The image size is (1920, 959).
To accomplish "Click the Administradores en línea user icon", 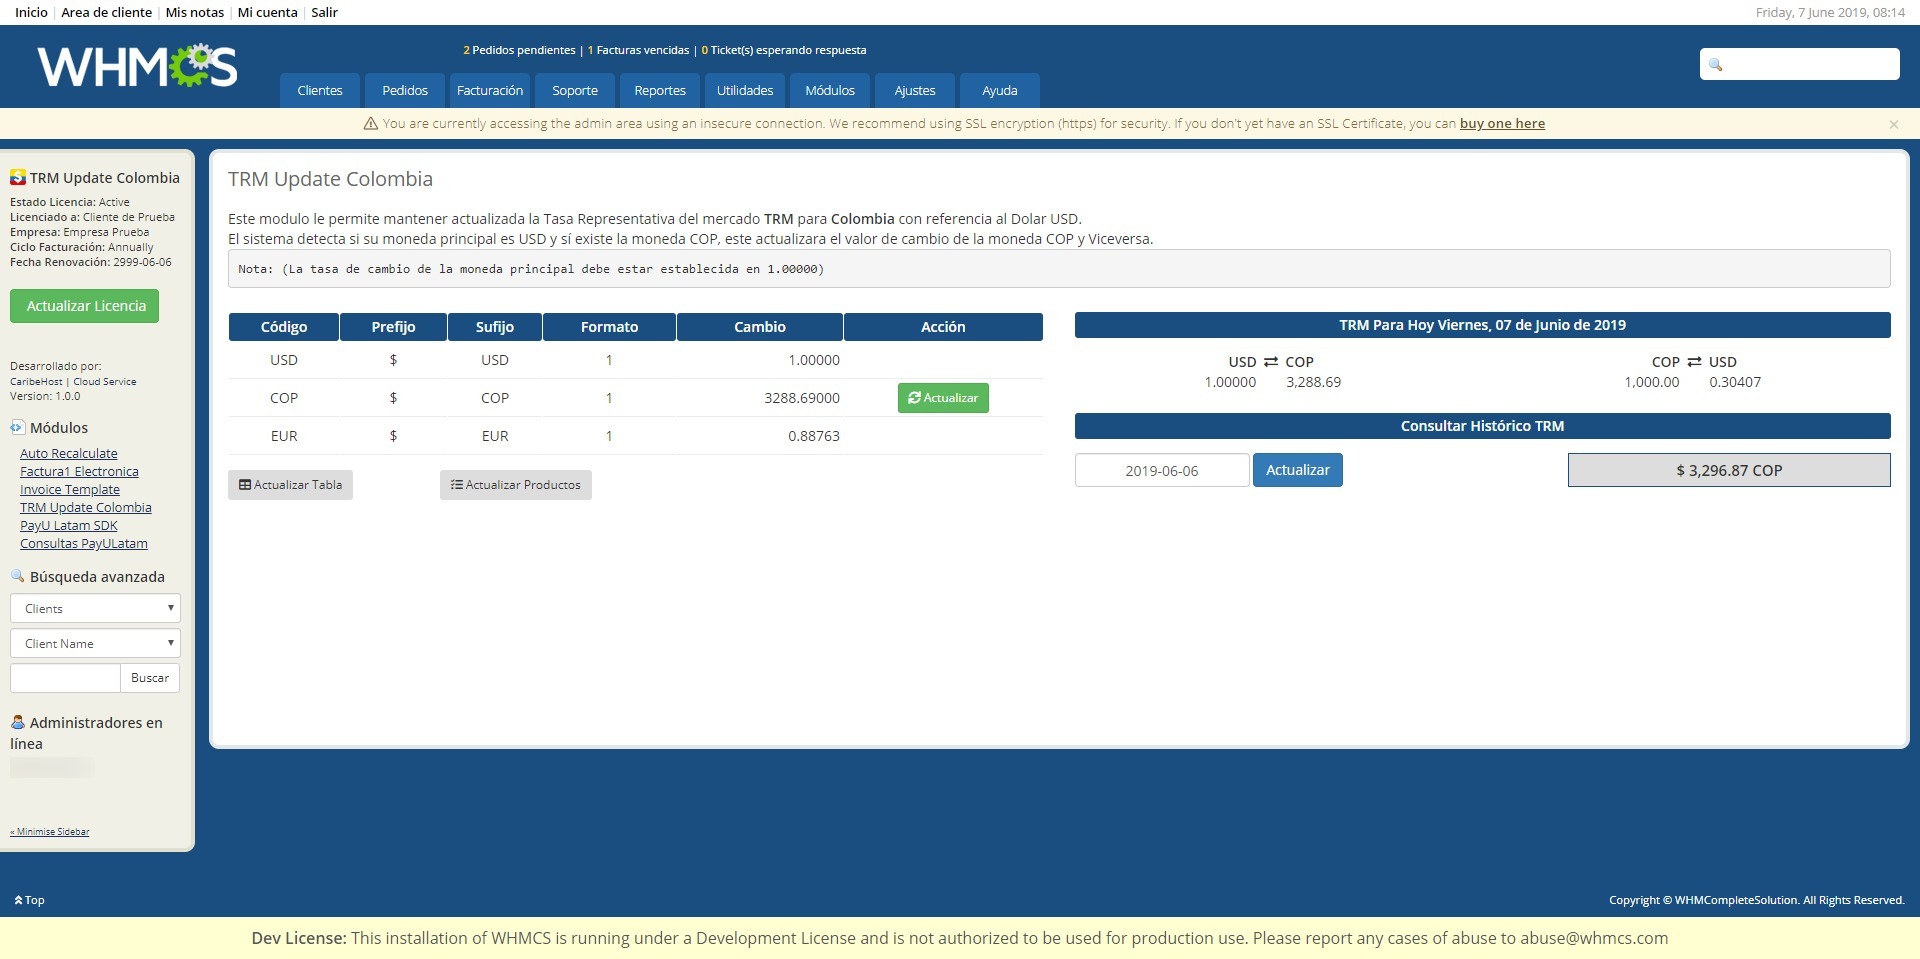I will coord(18,722).
